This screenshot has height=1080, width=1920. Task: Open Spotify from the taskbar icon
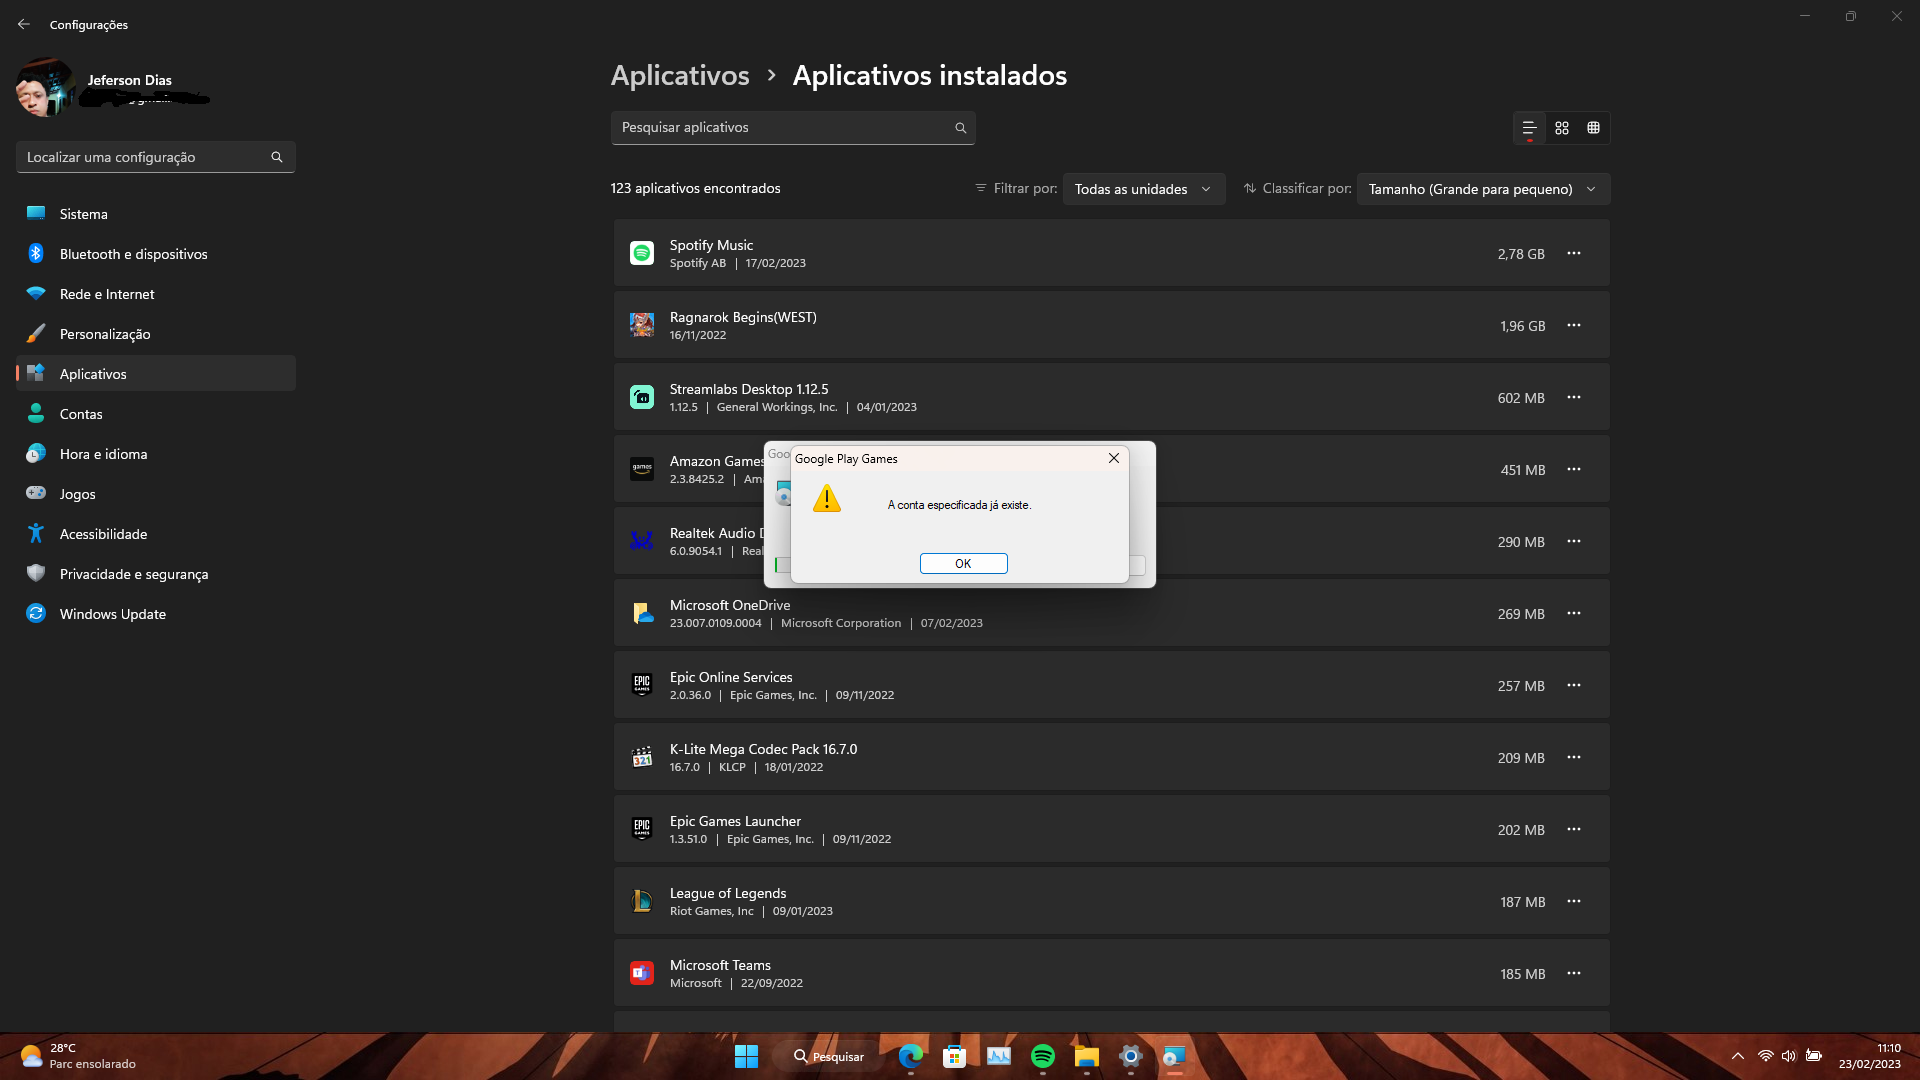click(1042, 1055)
